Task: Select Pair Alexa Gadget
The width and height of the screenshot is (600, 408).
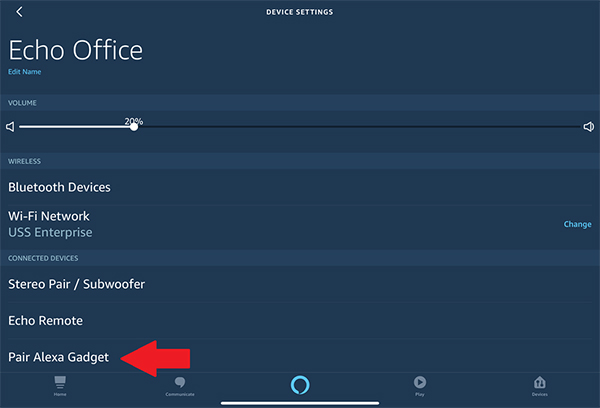Action: [300, 357]
